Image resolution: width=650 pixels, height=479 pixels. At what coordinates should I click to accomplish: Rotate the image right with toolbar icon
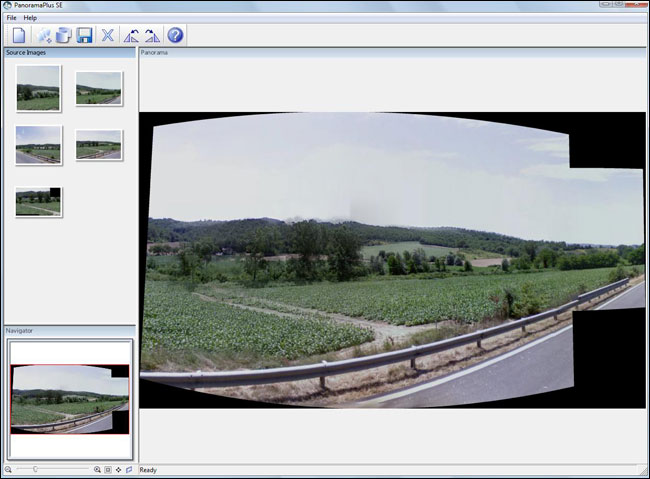[x=151, y=35]
